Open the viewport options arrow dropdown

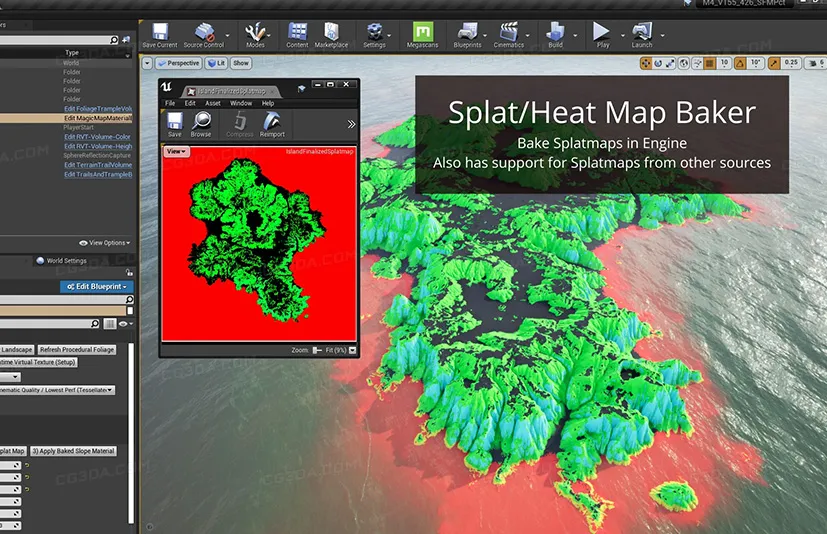pos(147,63)
